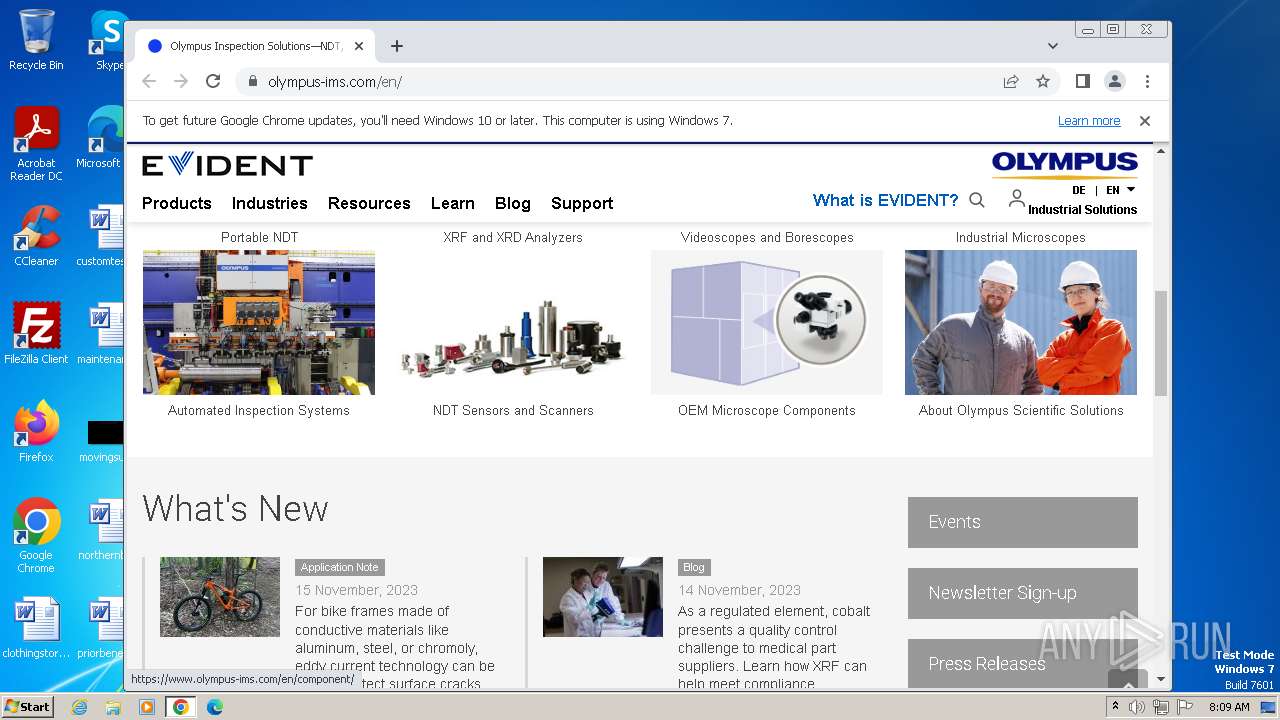The height and width of the screenshot is (720, 1280).
Task: Open Microsoft Edge from the taskbar
Action: tap(214, 707)
